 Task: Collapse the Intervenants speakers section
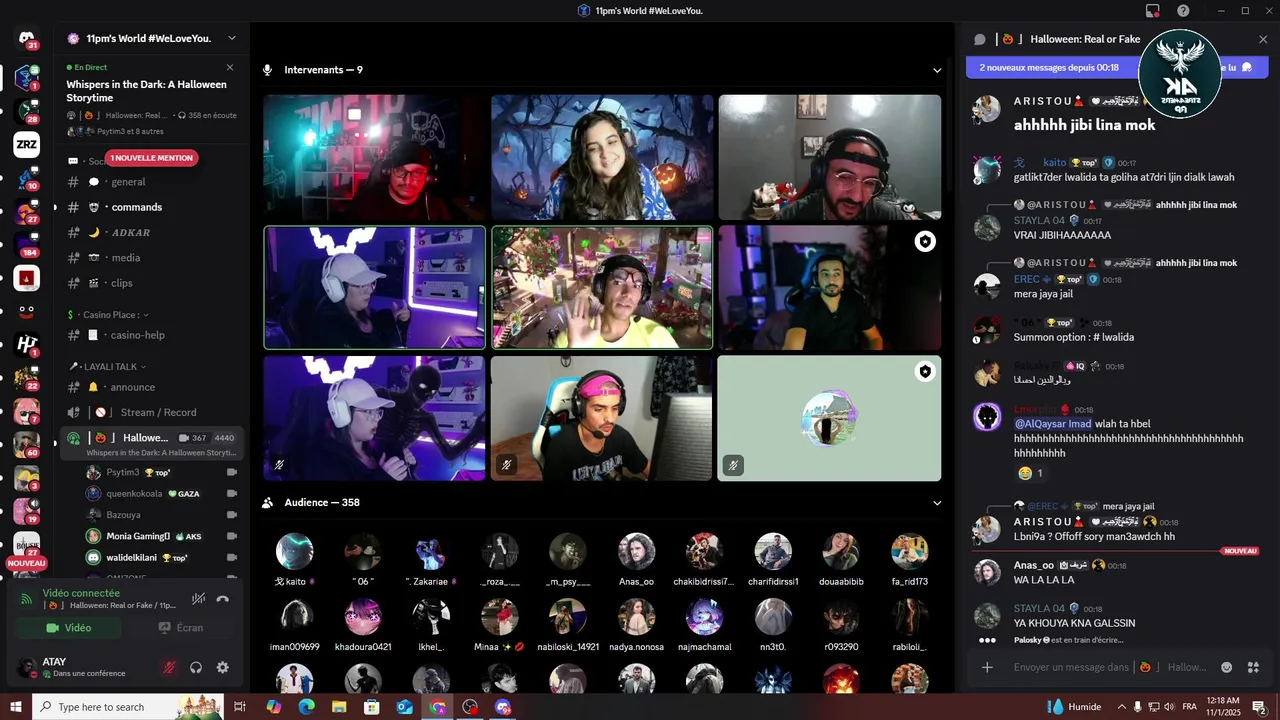937,70
